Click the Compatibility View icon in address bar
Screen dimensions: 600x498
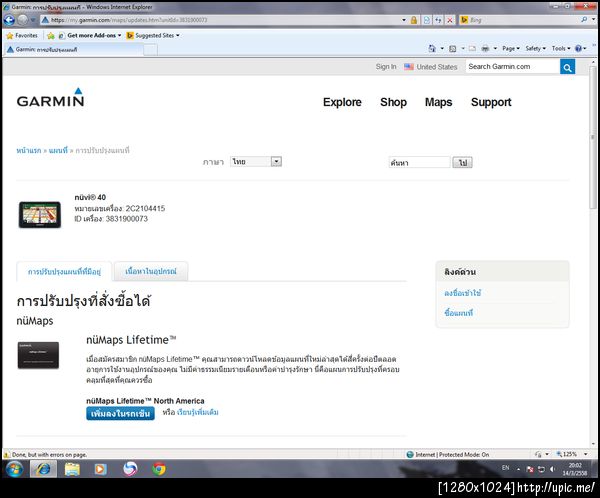(427, 20)
